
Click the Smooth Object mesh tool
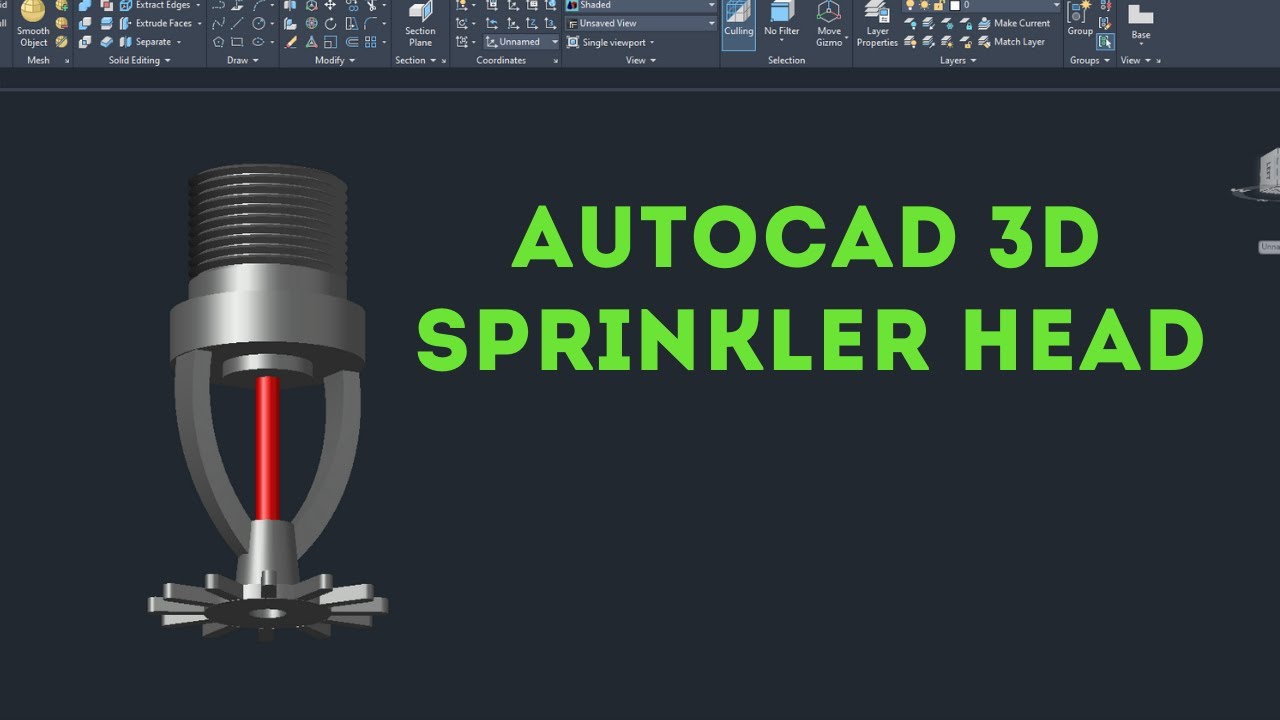tap(33, 25)
